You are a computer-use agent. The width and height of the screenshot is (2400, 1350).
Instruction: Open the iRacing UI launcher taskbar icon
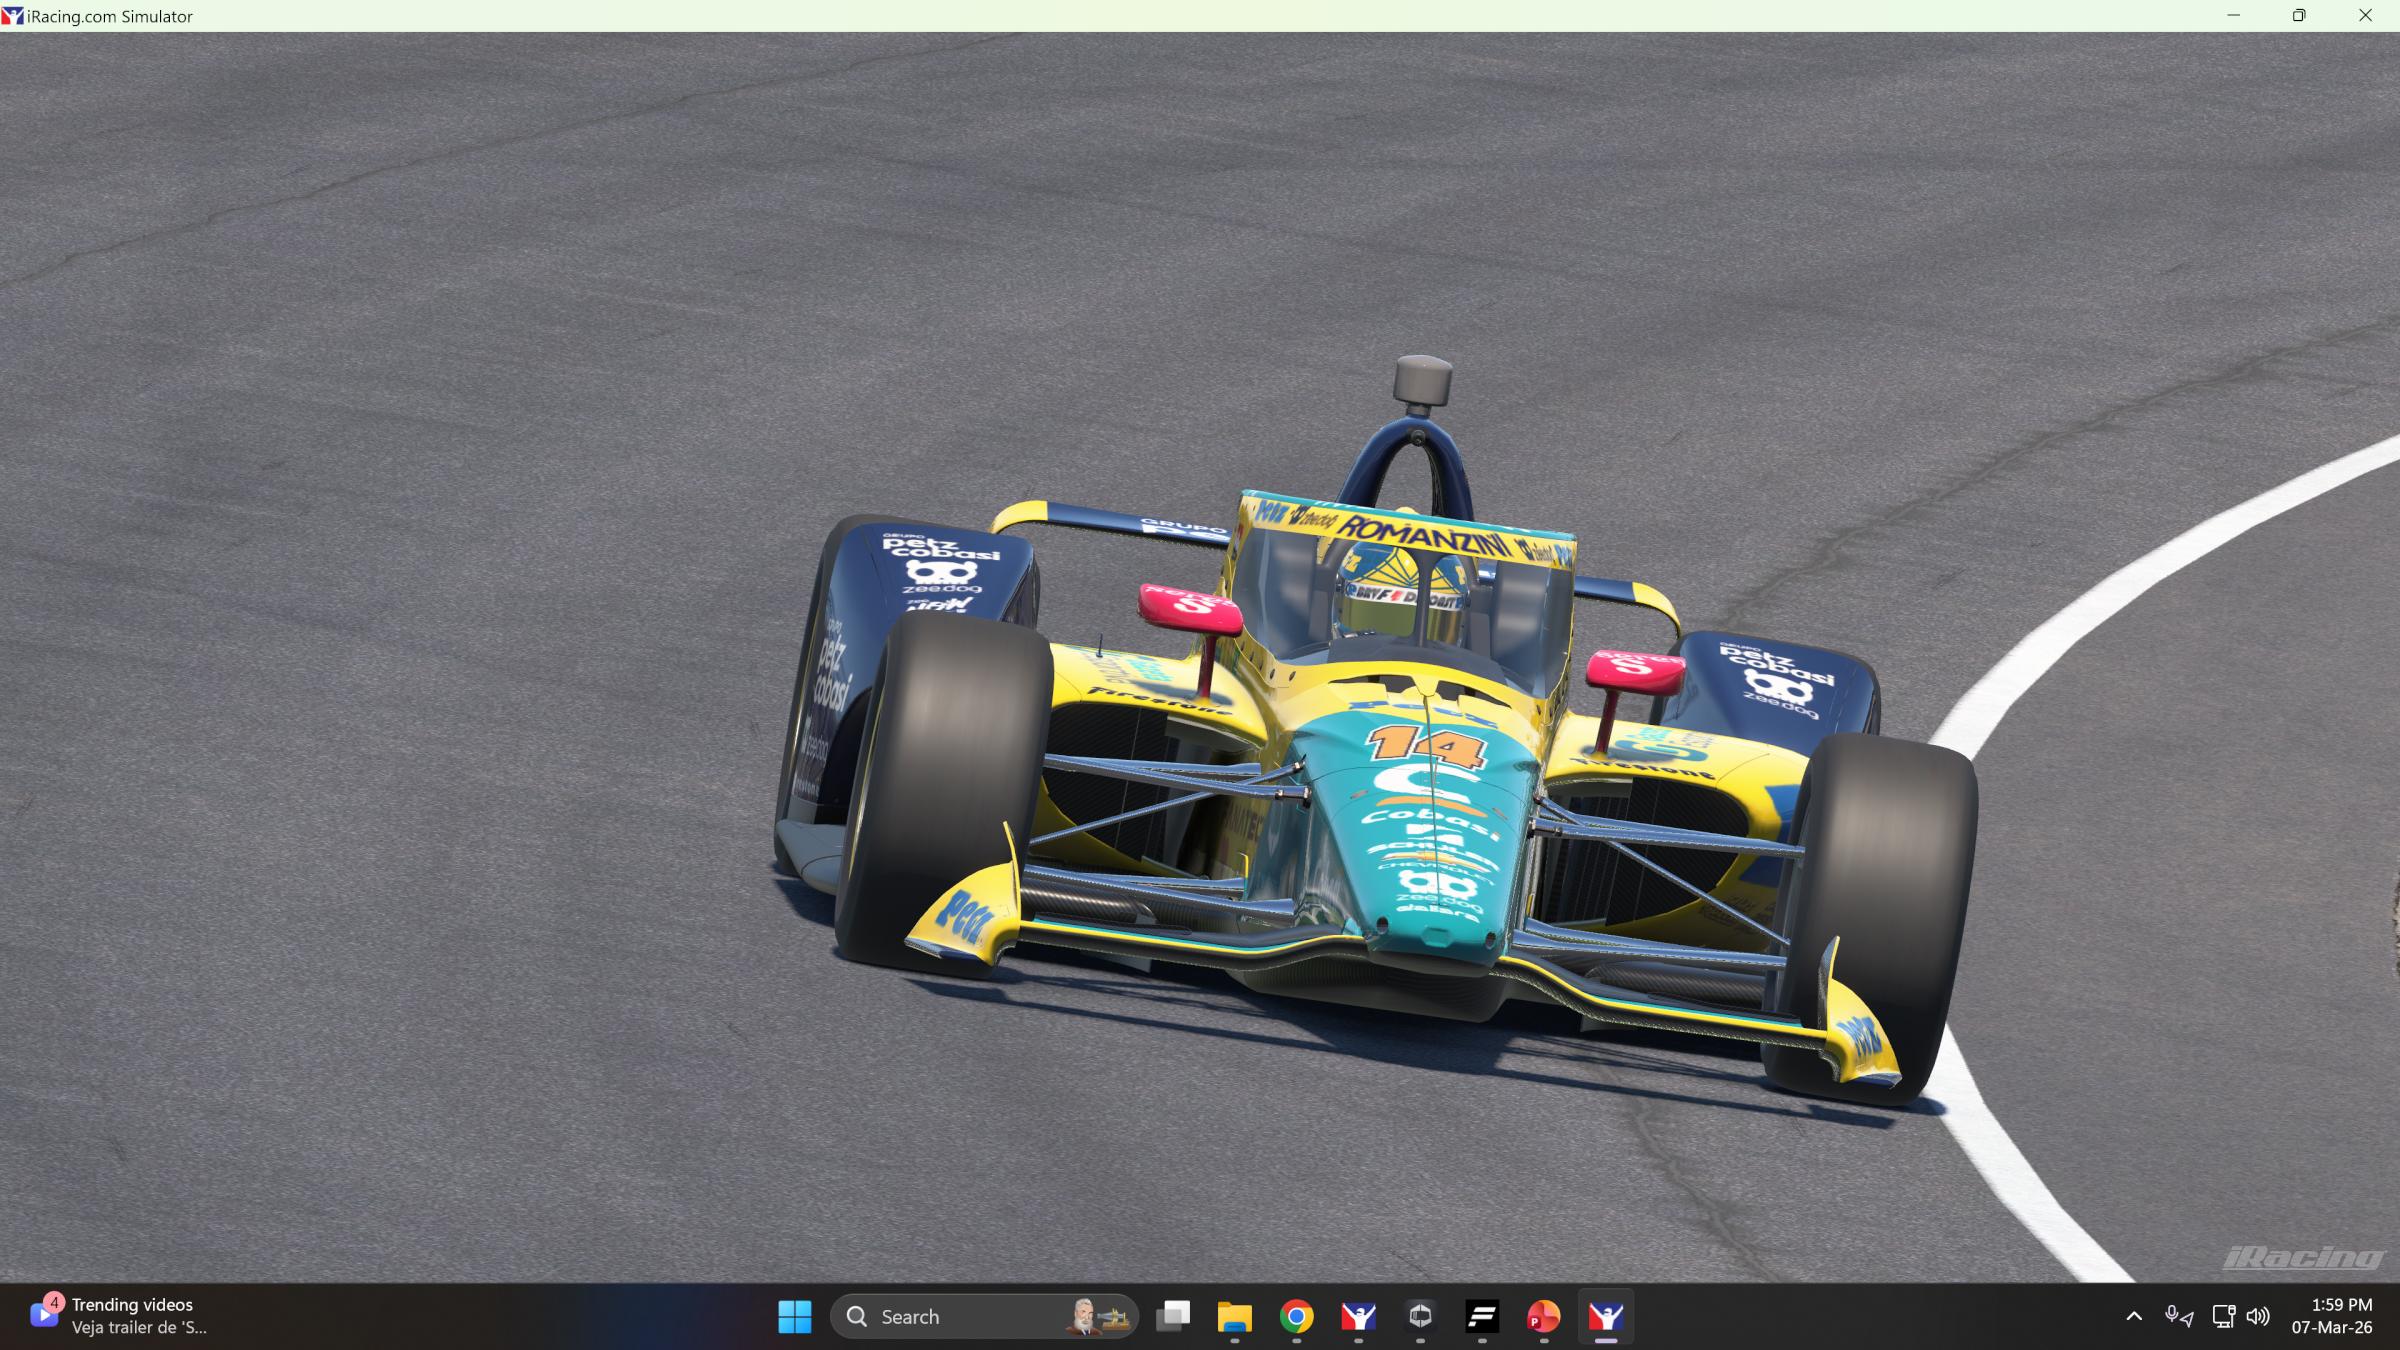pyautogui.click(x=1358, y=1316)
